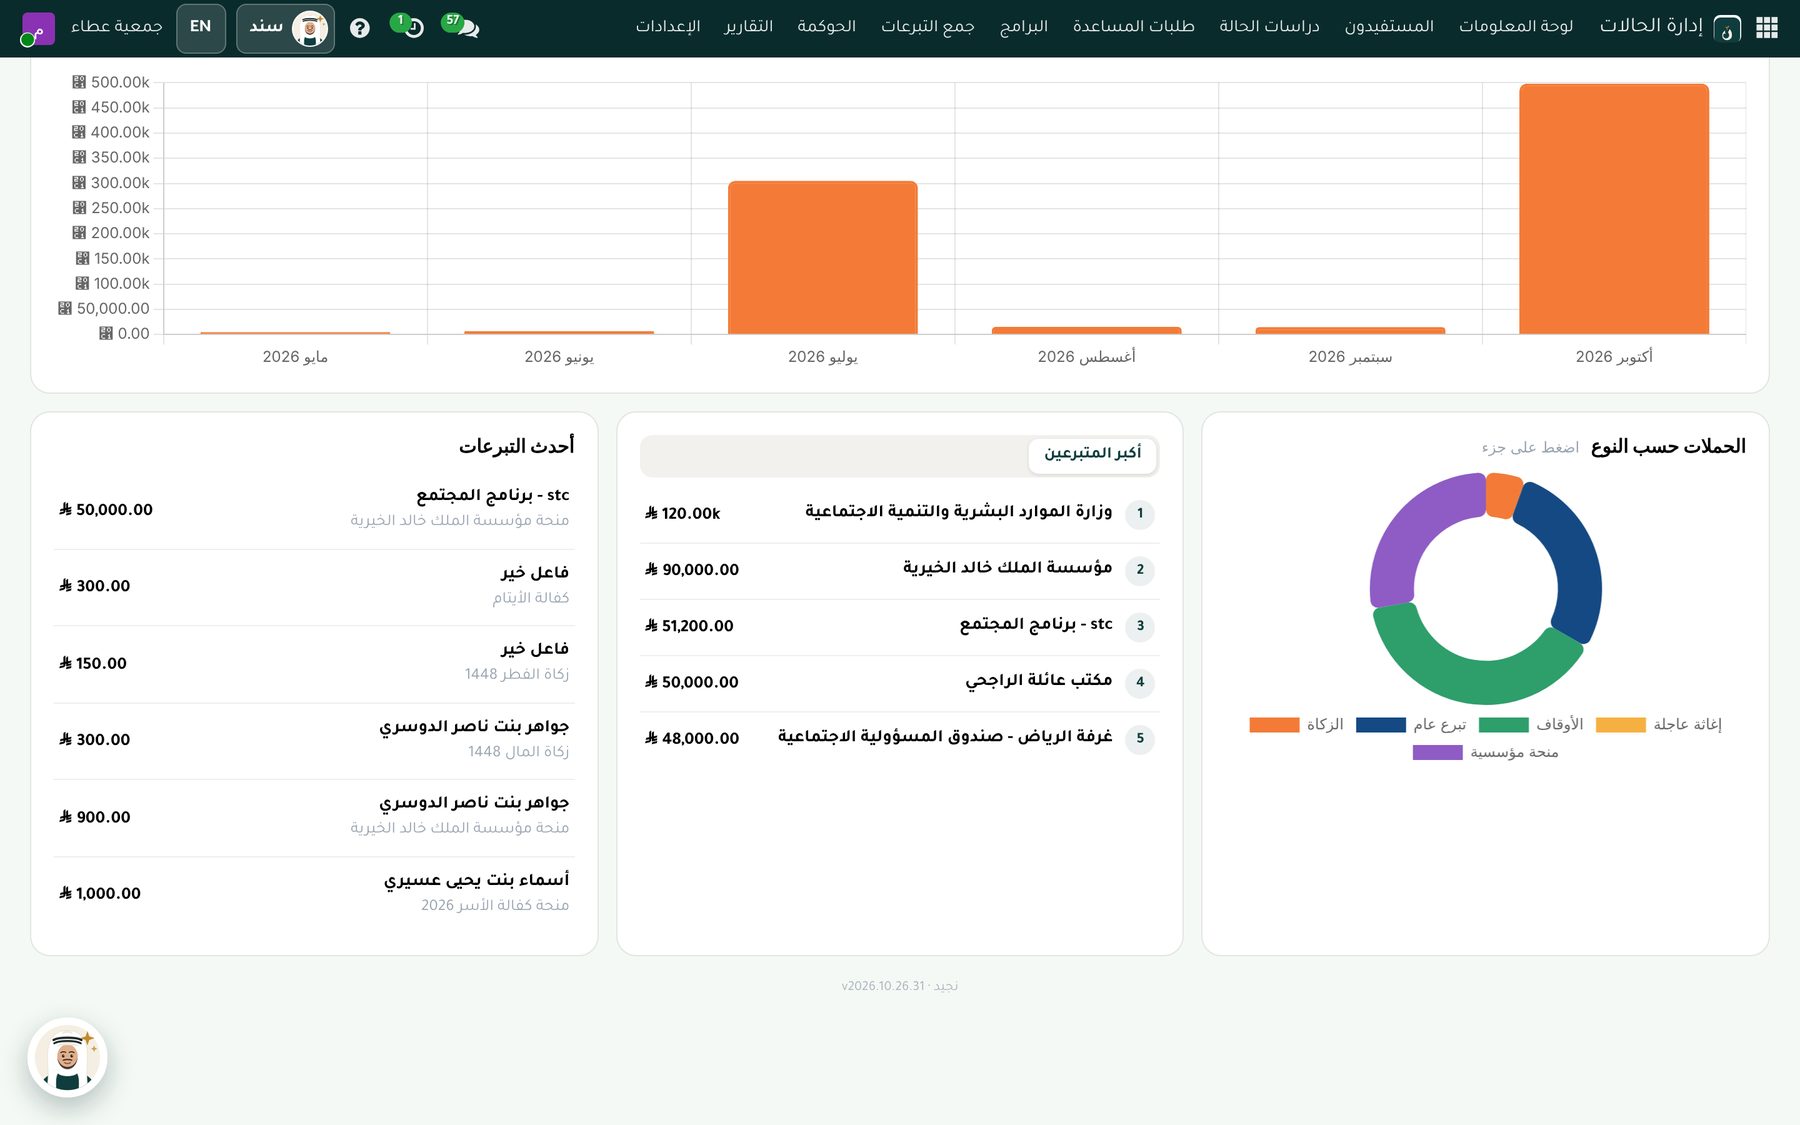The width and height of the screenshot is (1800, 1125).
Task: Click the version label v2026.10.26.31
Action: 883,986
